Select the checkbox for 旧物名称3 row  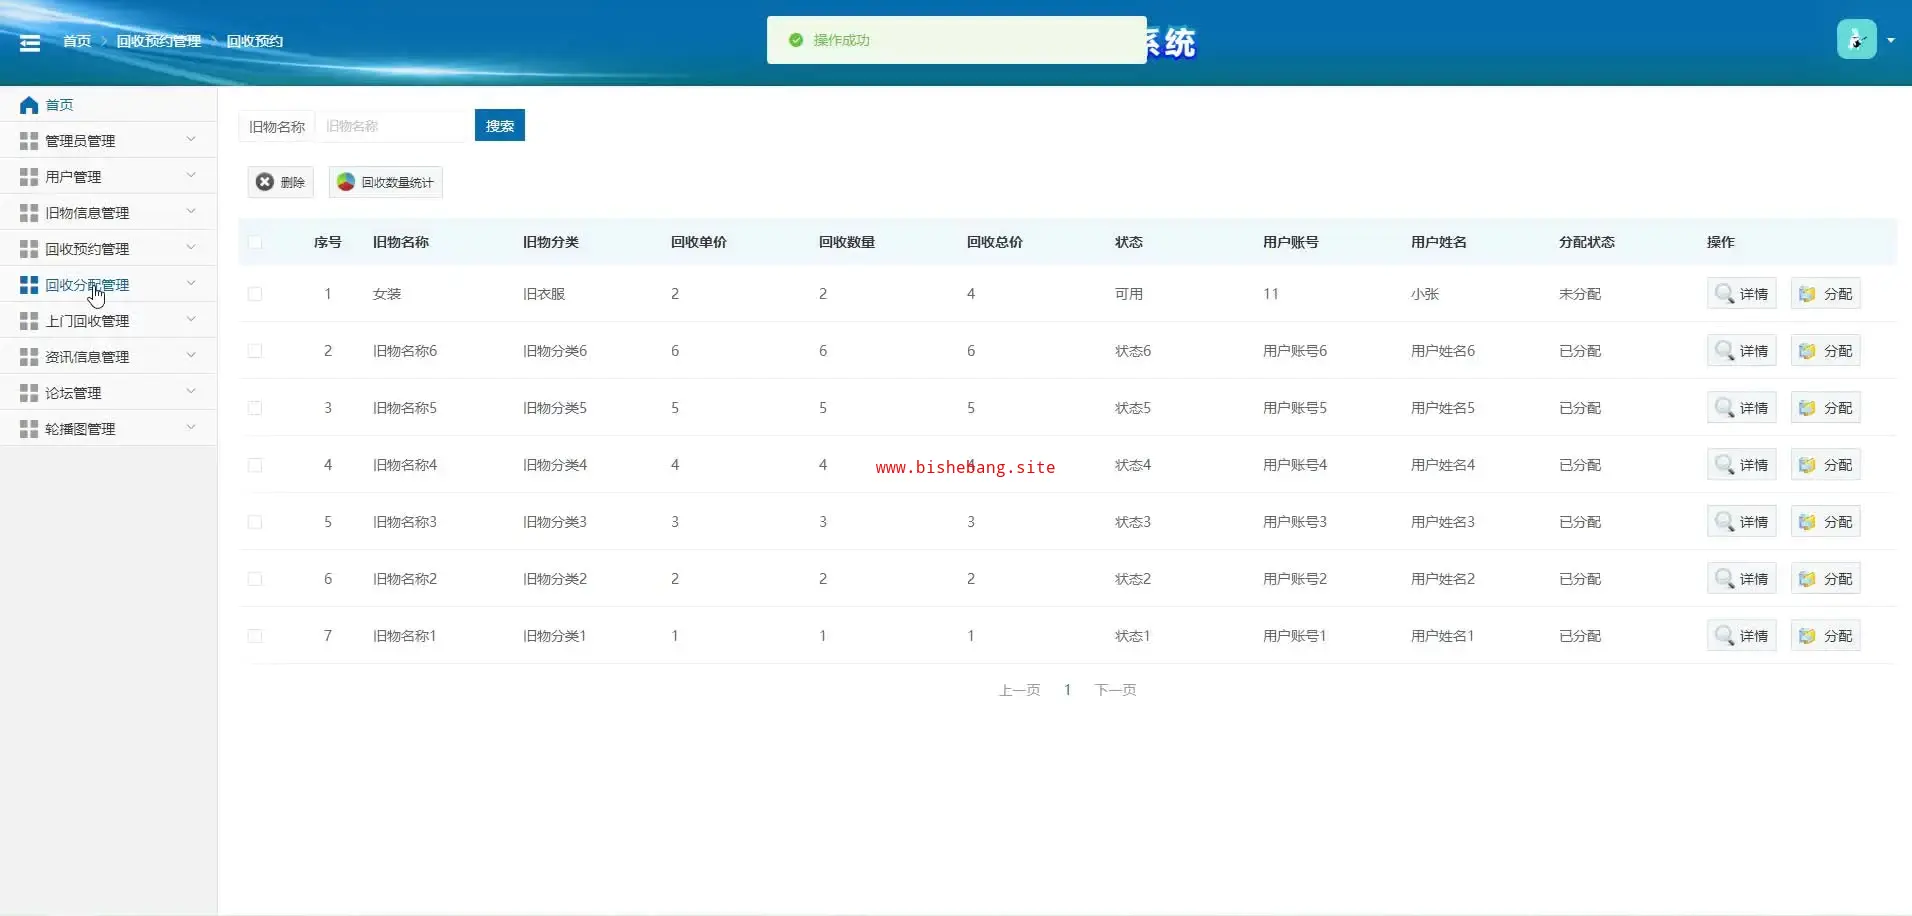pos(255,522)
